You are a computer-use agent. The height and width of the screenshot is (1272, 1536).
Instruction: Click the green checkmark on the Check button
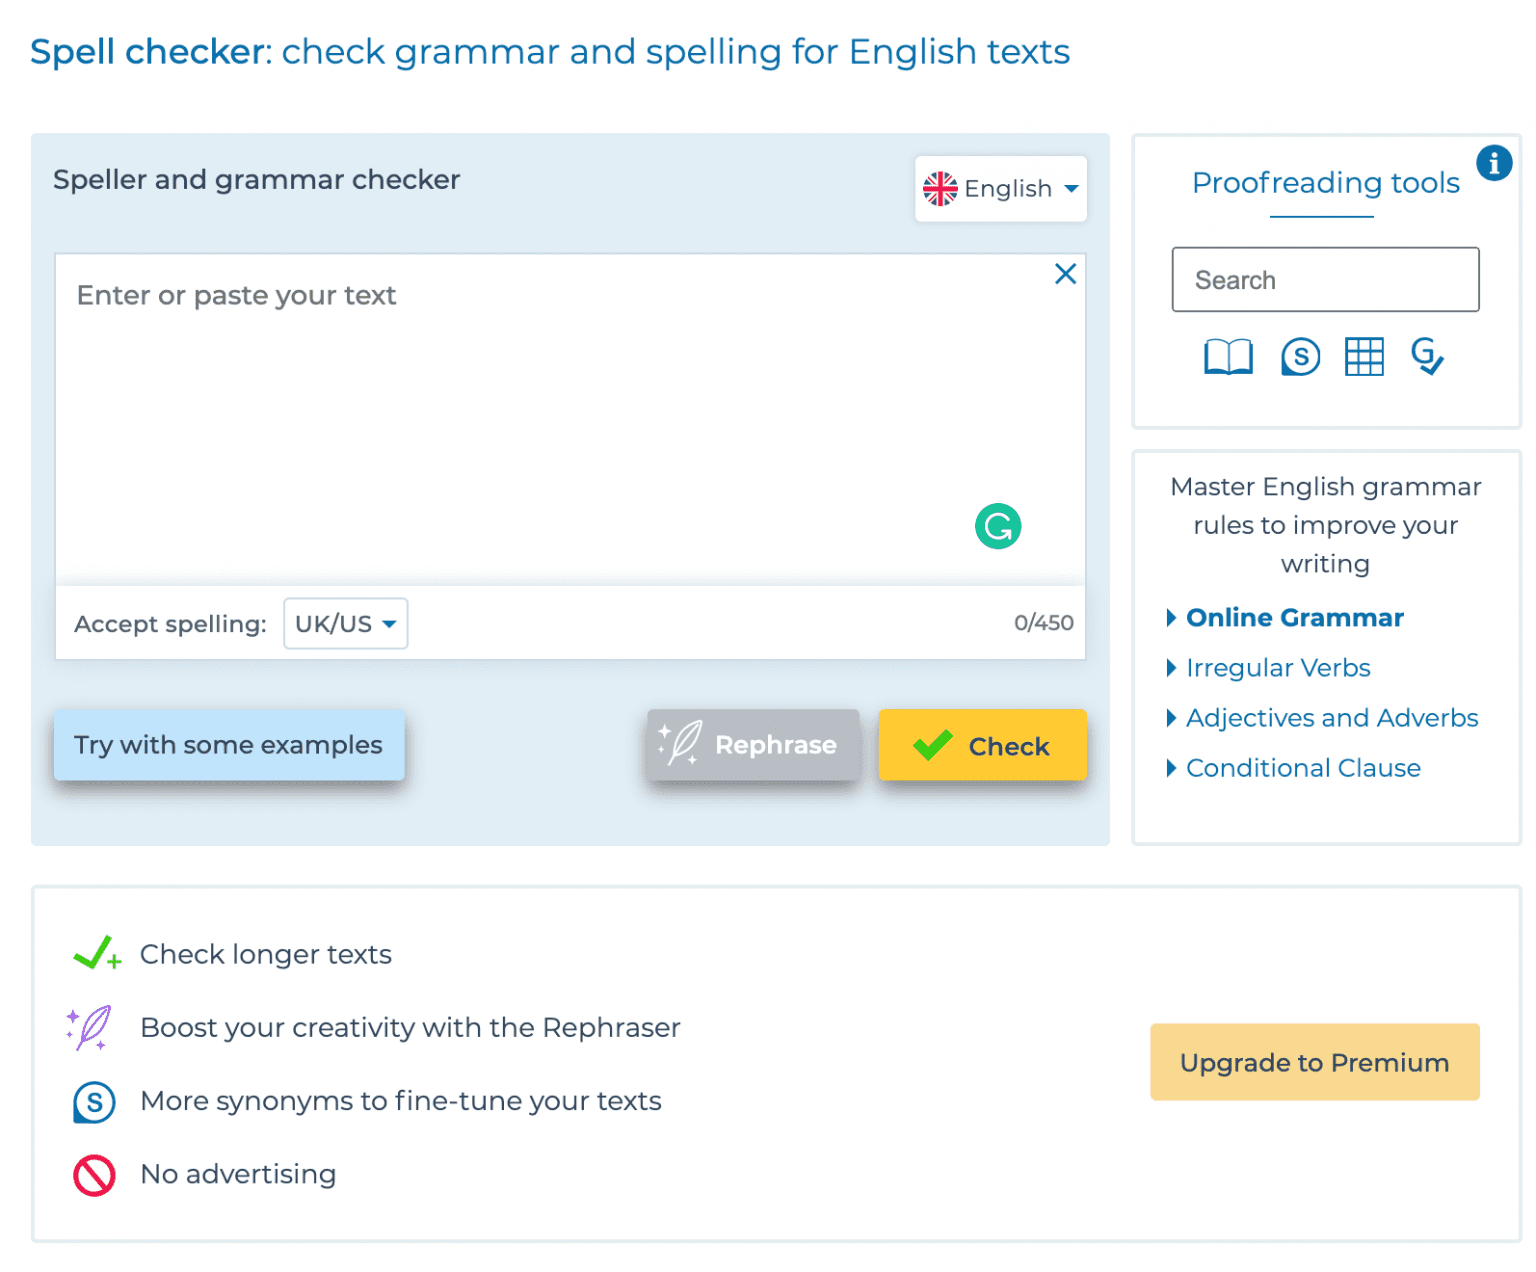pyautogui.click(x=931, y=745)
